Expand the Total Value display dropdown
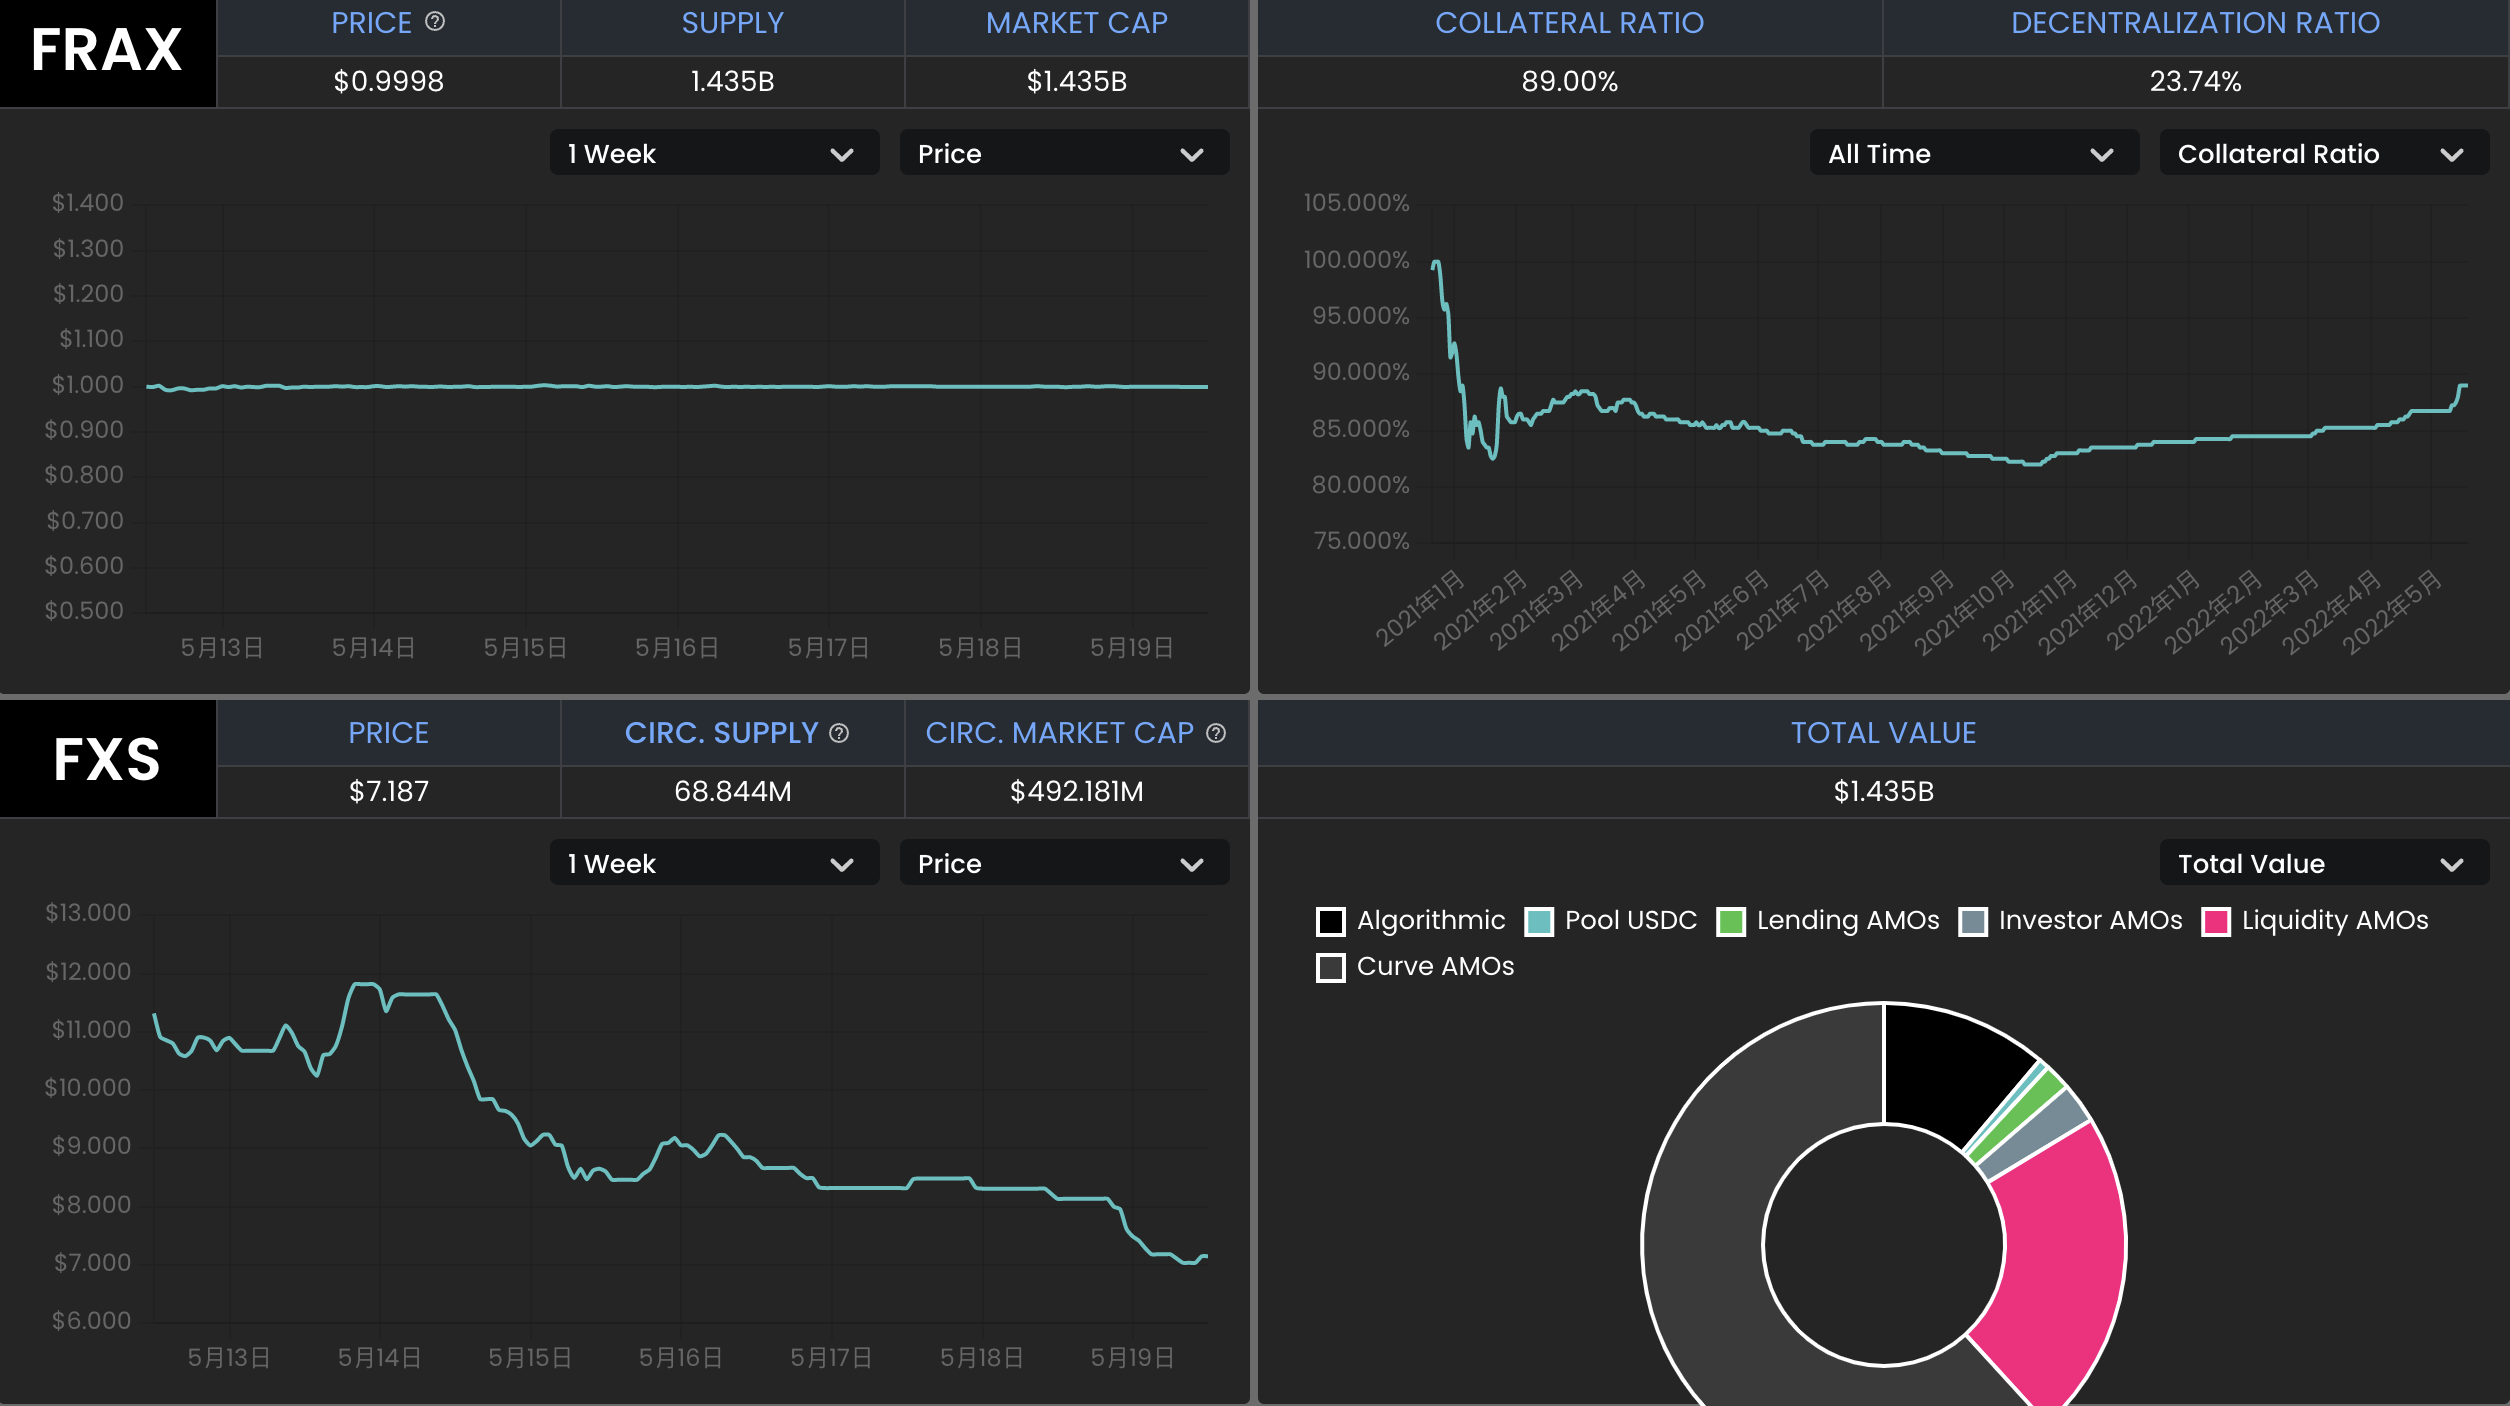Viewport: 2510px width, 1406px height. (x=2320, y=863)
